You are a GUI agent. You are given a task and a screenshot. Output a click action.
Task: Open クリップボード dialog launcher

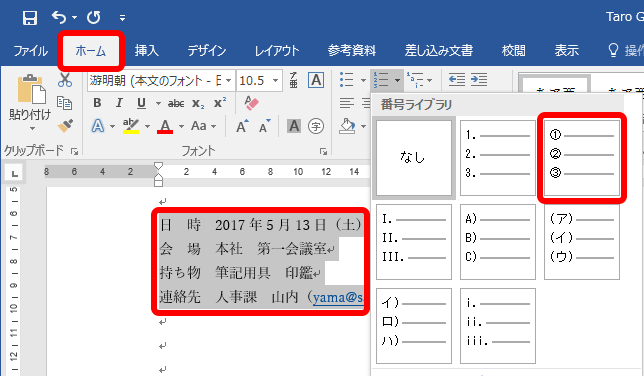[74, 151]
